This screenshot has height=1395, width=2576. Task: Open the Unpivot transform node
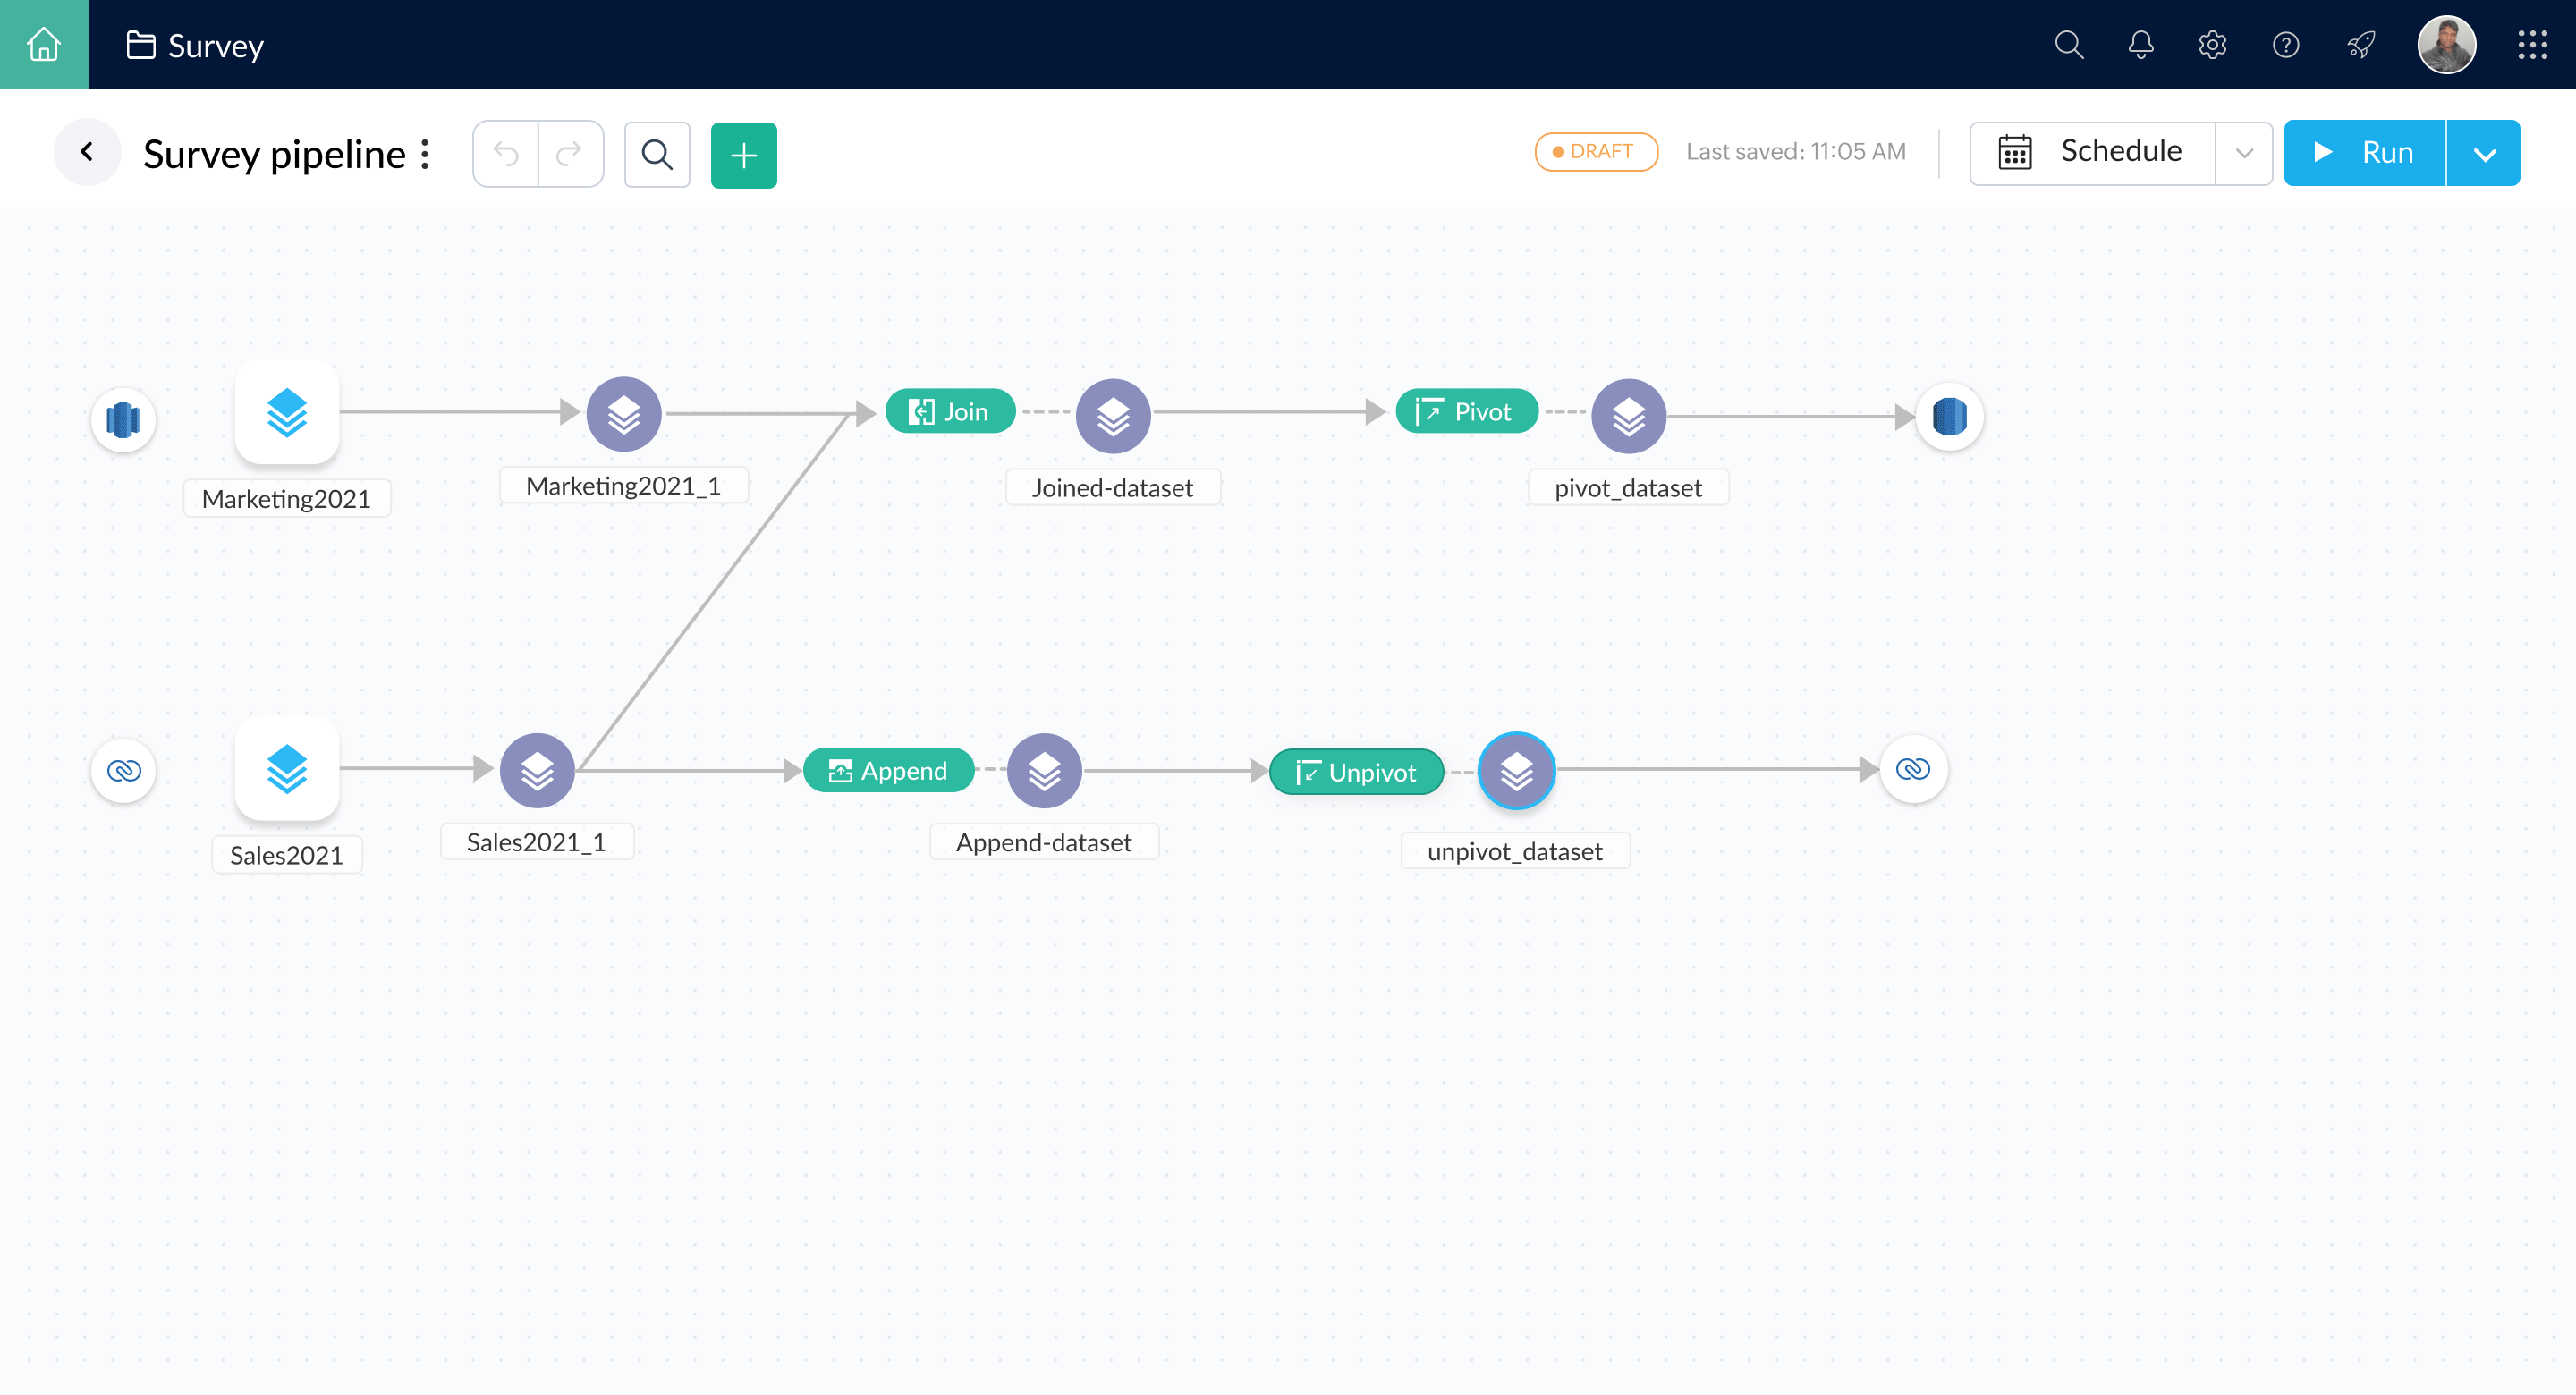click(x=1356, y=771)
